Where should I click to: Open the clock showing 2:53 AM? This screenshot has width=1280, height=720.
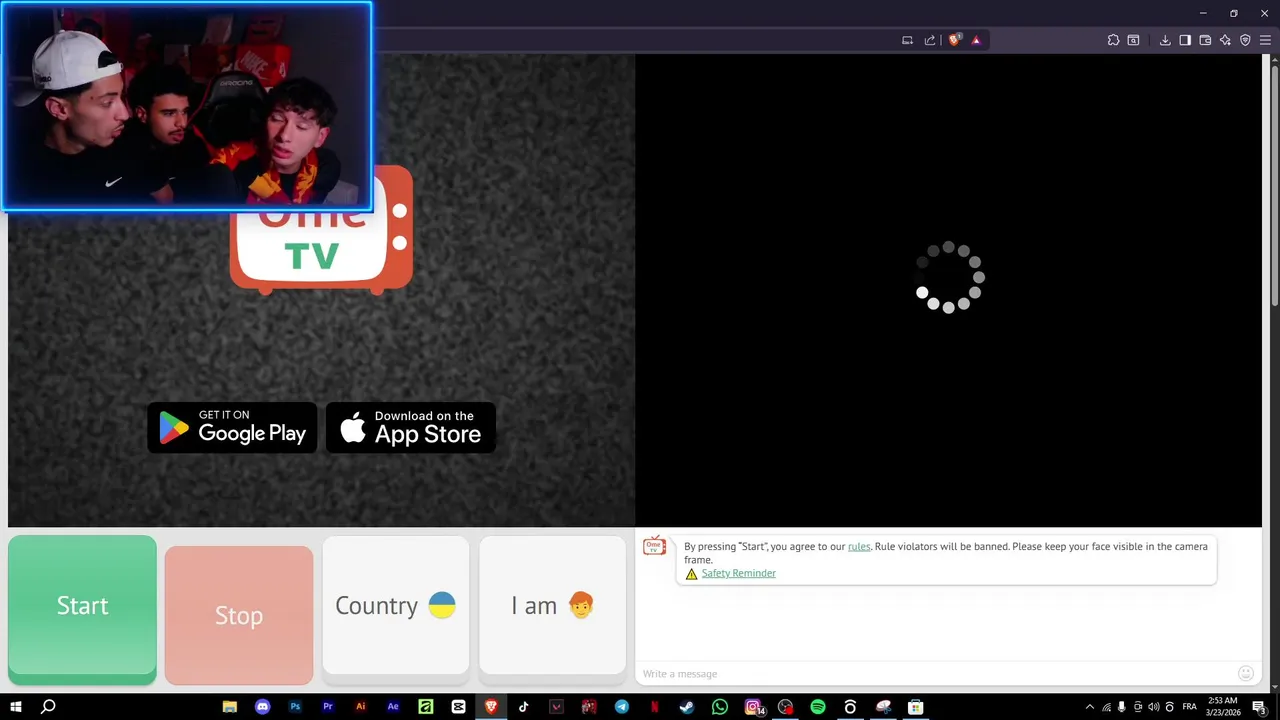coord(1224,707)
